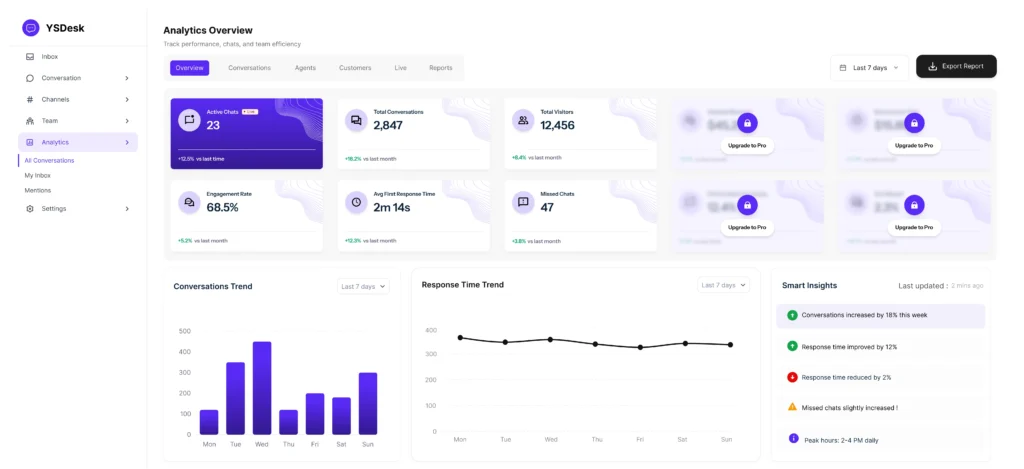The width and height of the screenshot is (1024, 469).
Task: Open Response Time Trend period dropdown
Action: pos(723,285)
